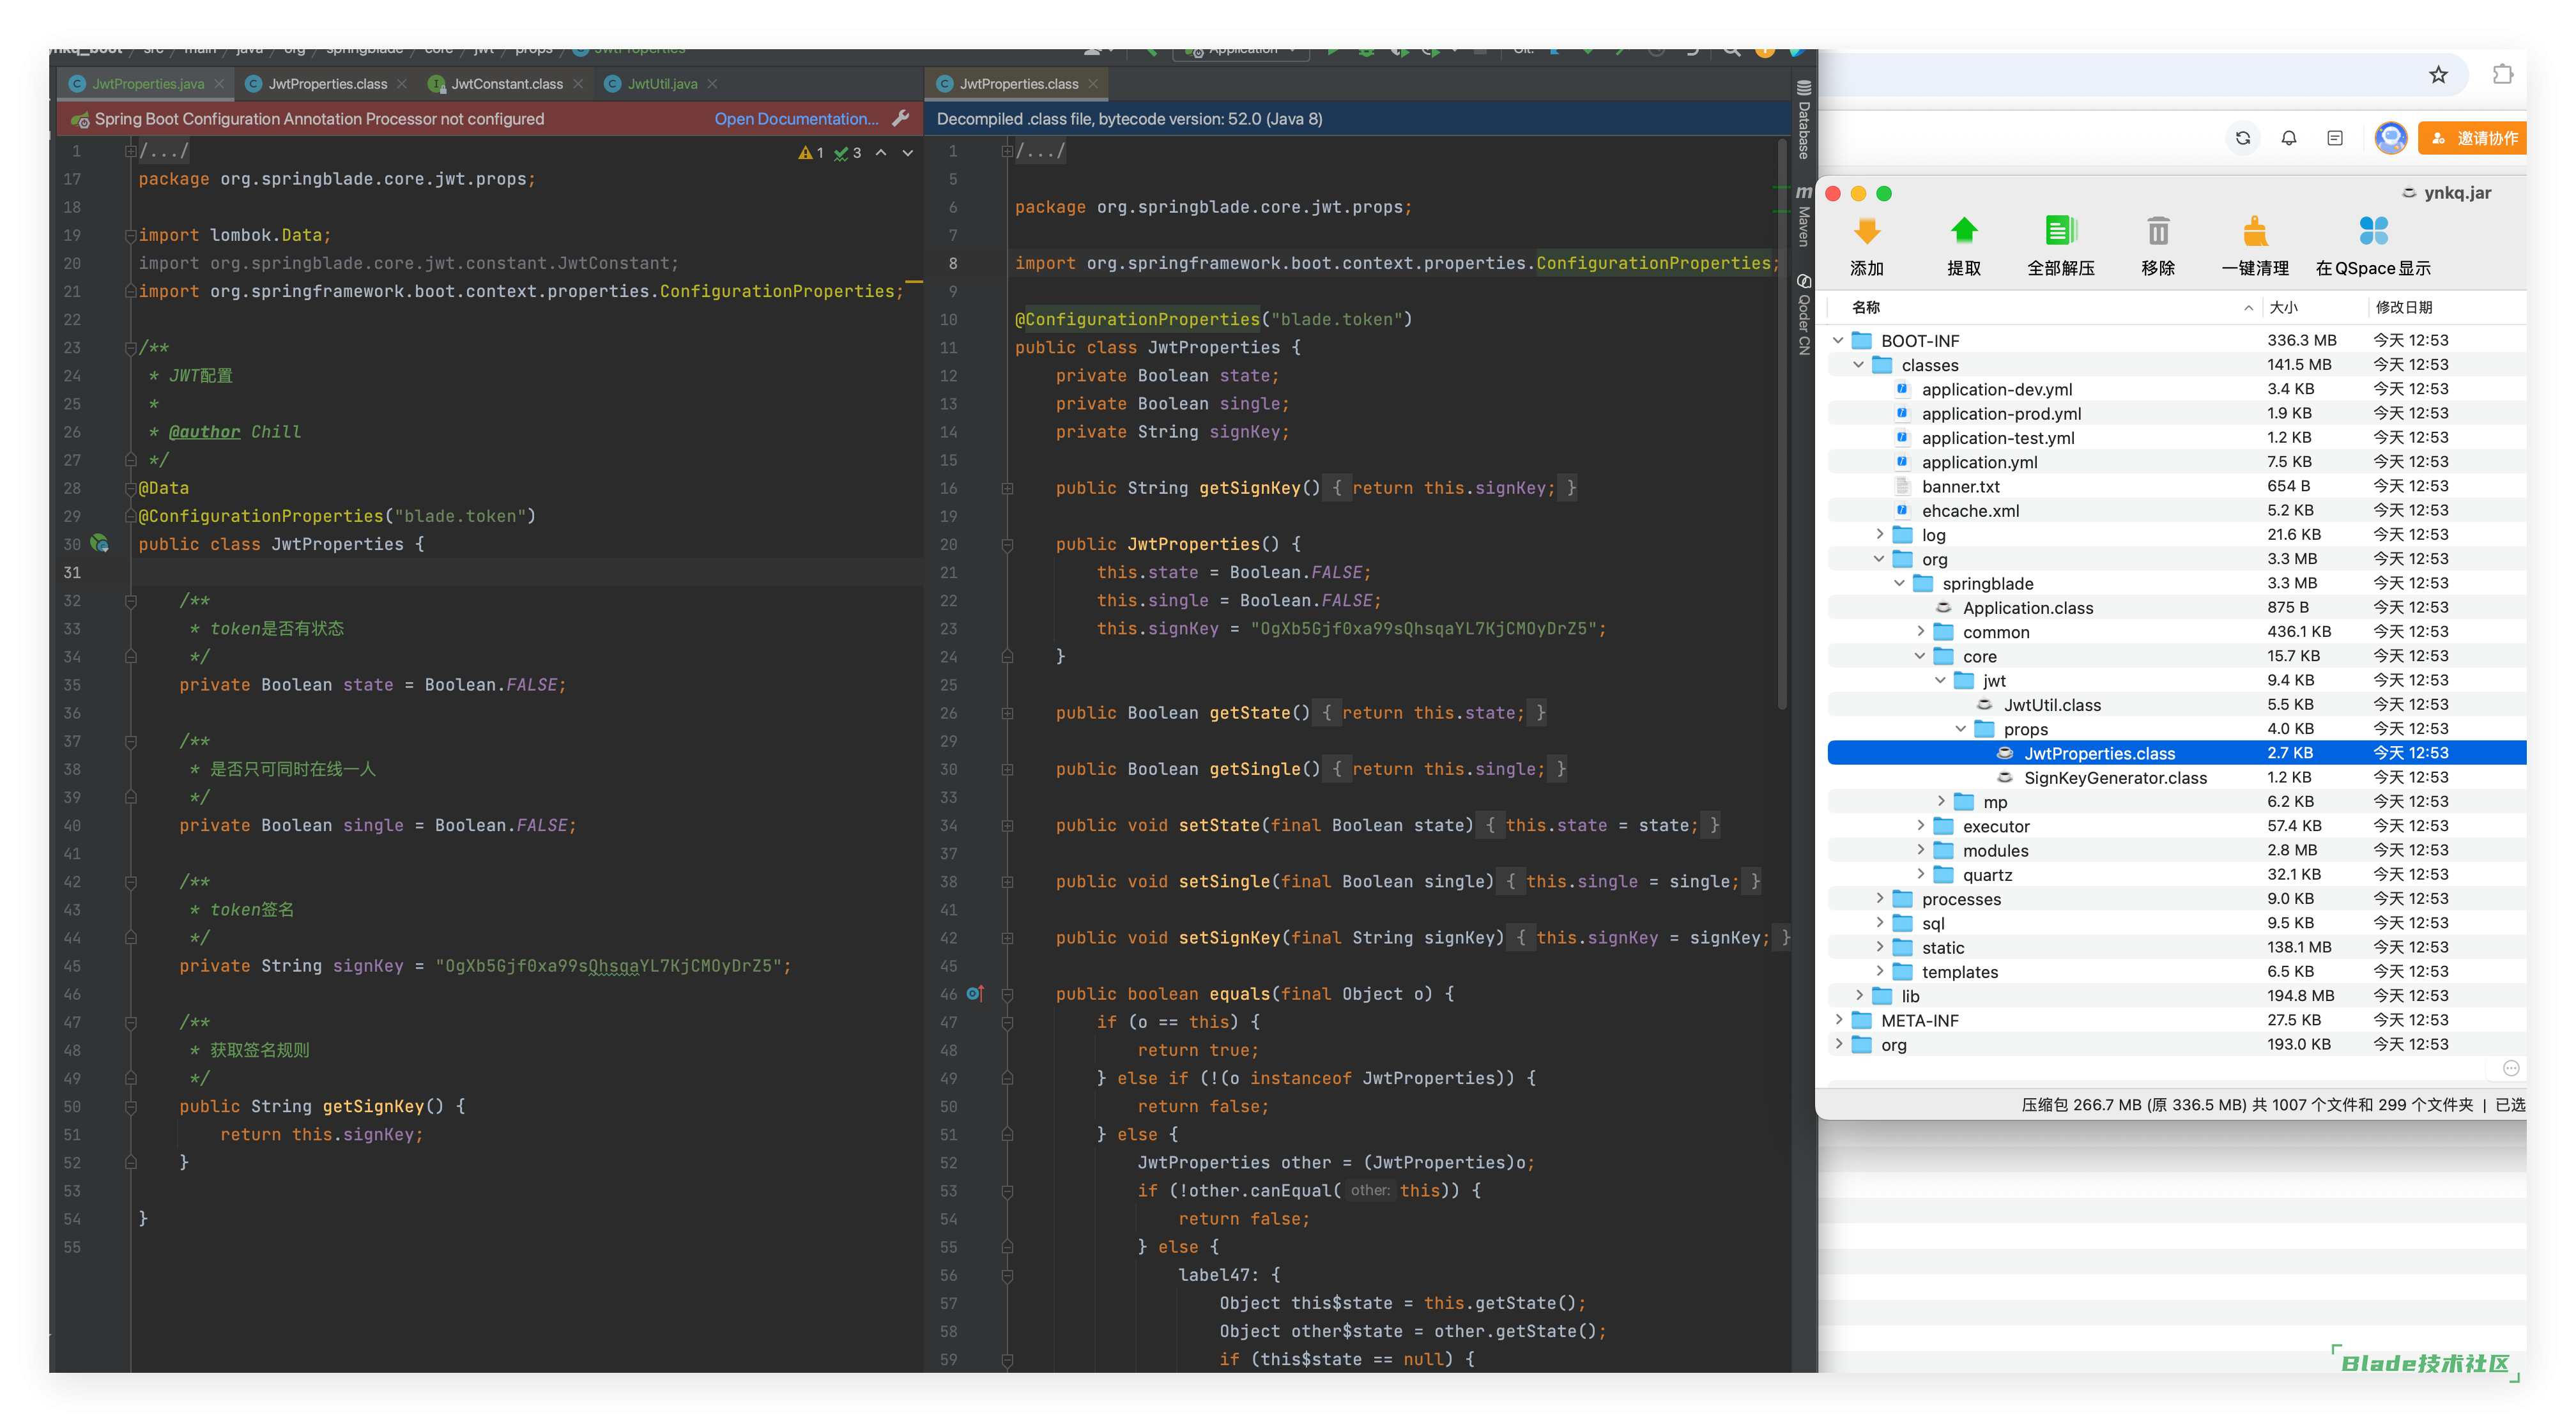The image size is (2576, 1422).
Task: Click the more options ellipsis in archive window
Action: 2510,1068
